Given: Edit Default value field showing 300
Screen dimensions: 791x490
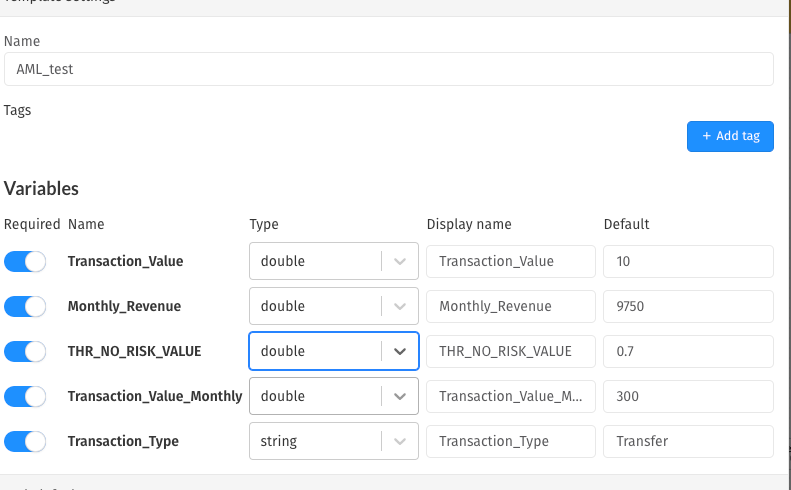Looking at the screenshot, I should click(x=688, y=396).
